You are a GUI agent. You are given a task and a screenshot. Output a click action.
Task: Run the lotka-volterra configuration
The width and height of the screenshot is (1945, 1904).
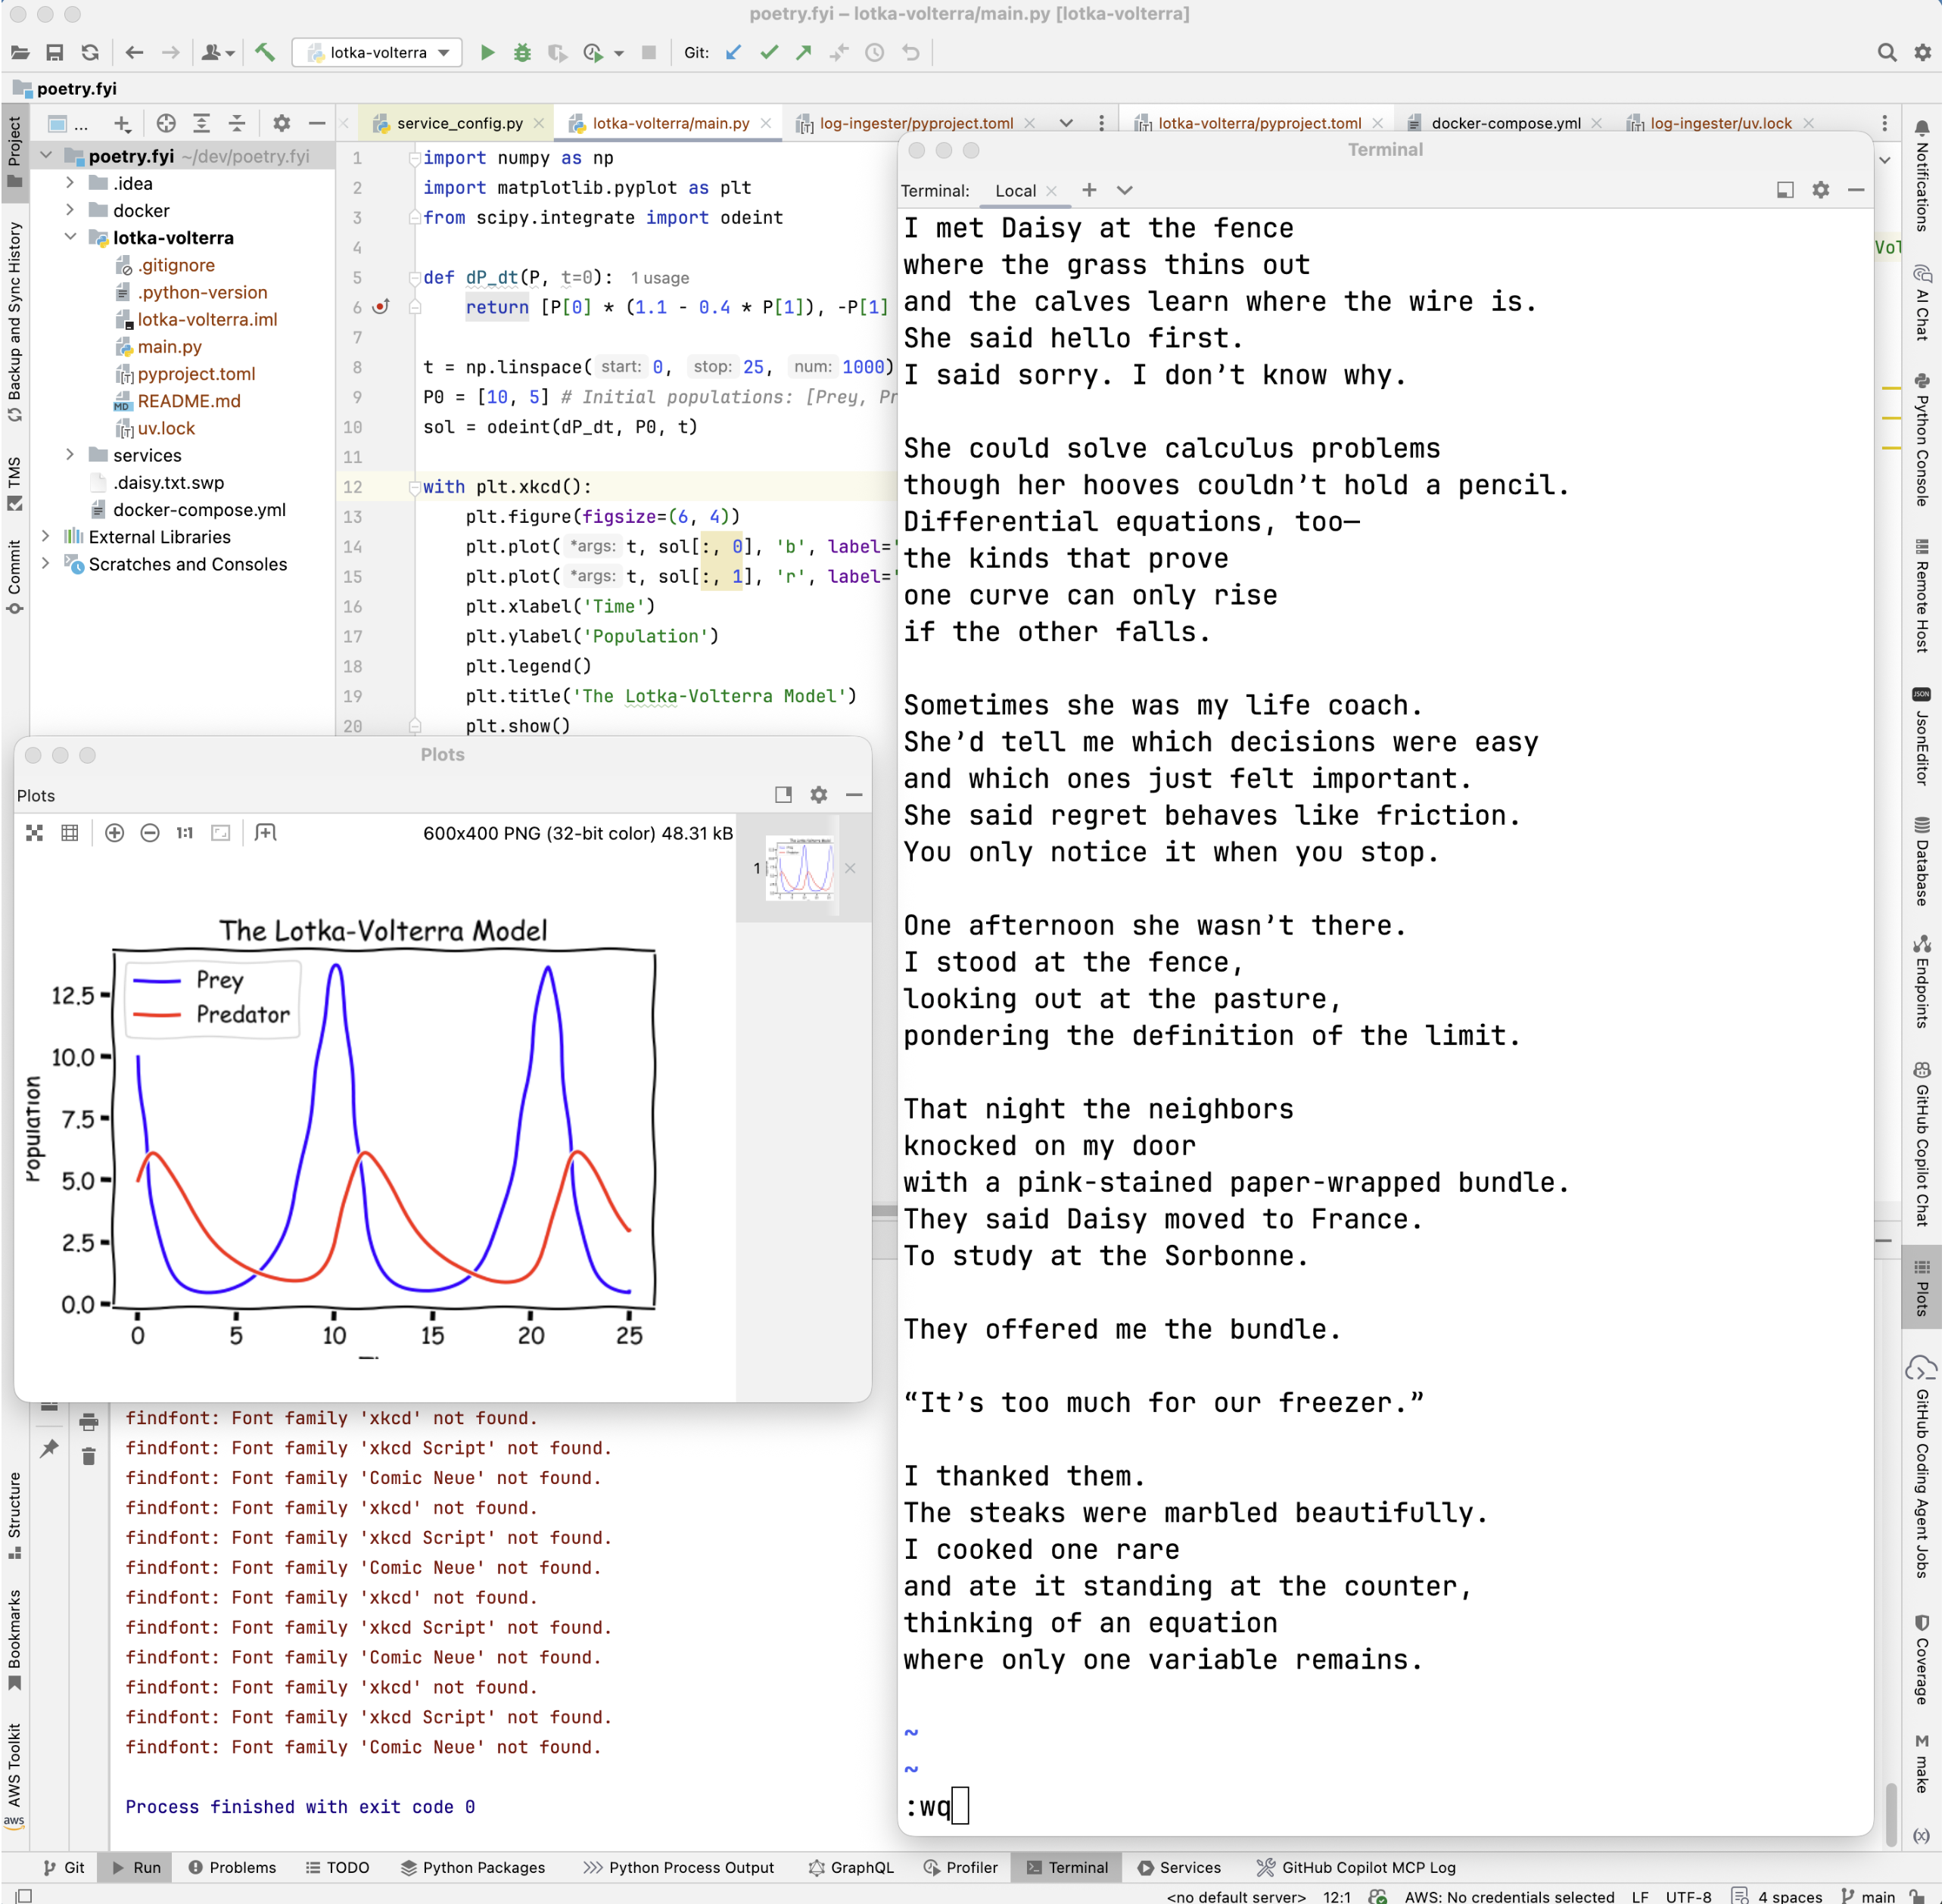pos(488,52)
